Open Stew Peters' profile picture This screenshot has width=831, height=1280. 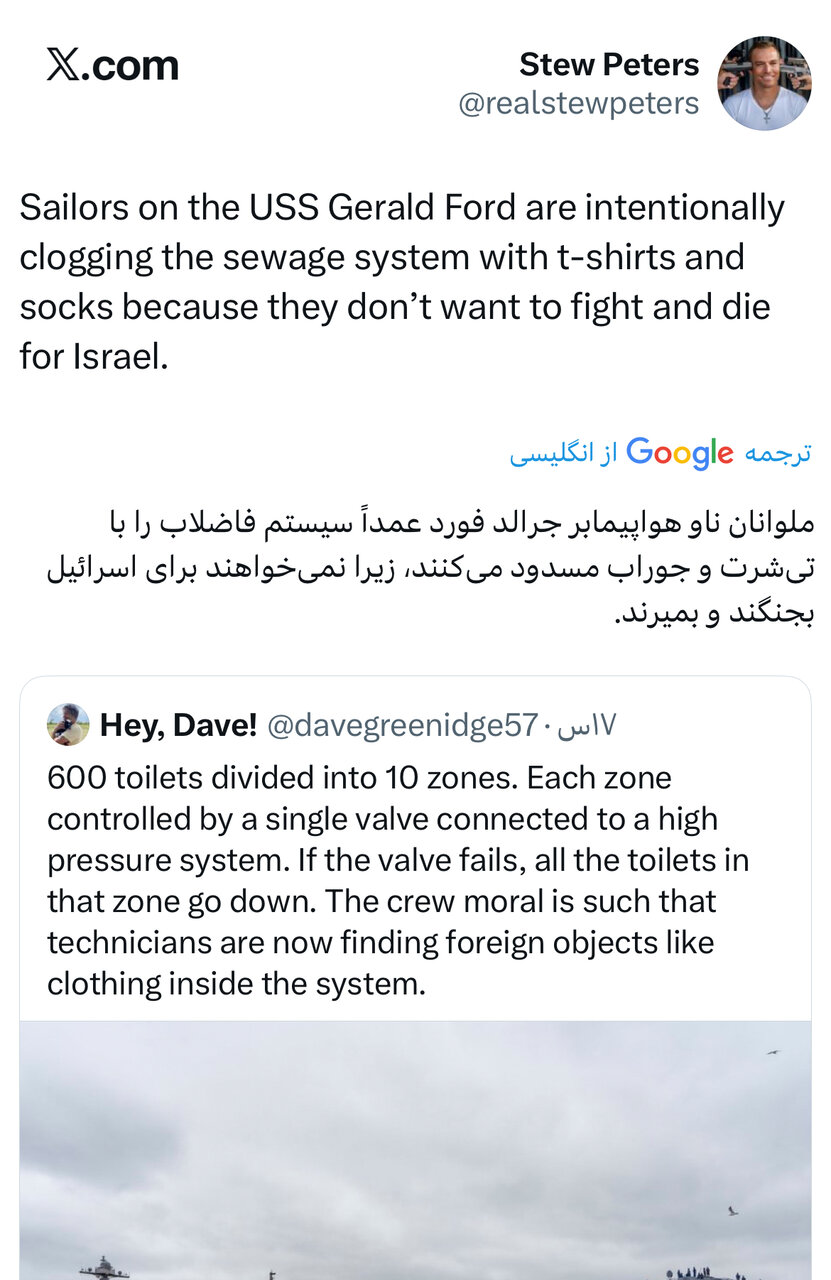click(764, 84)
